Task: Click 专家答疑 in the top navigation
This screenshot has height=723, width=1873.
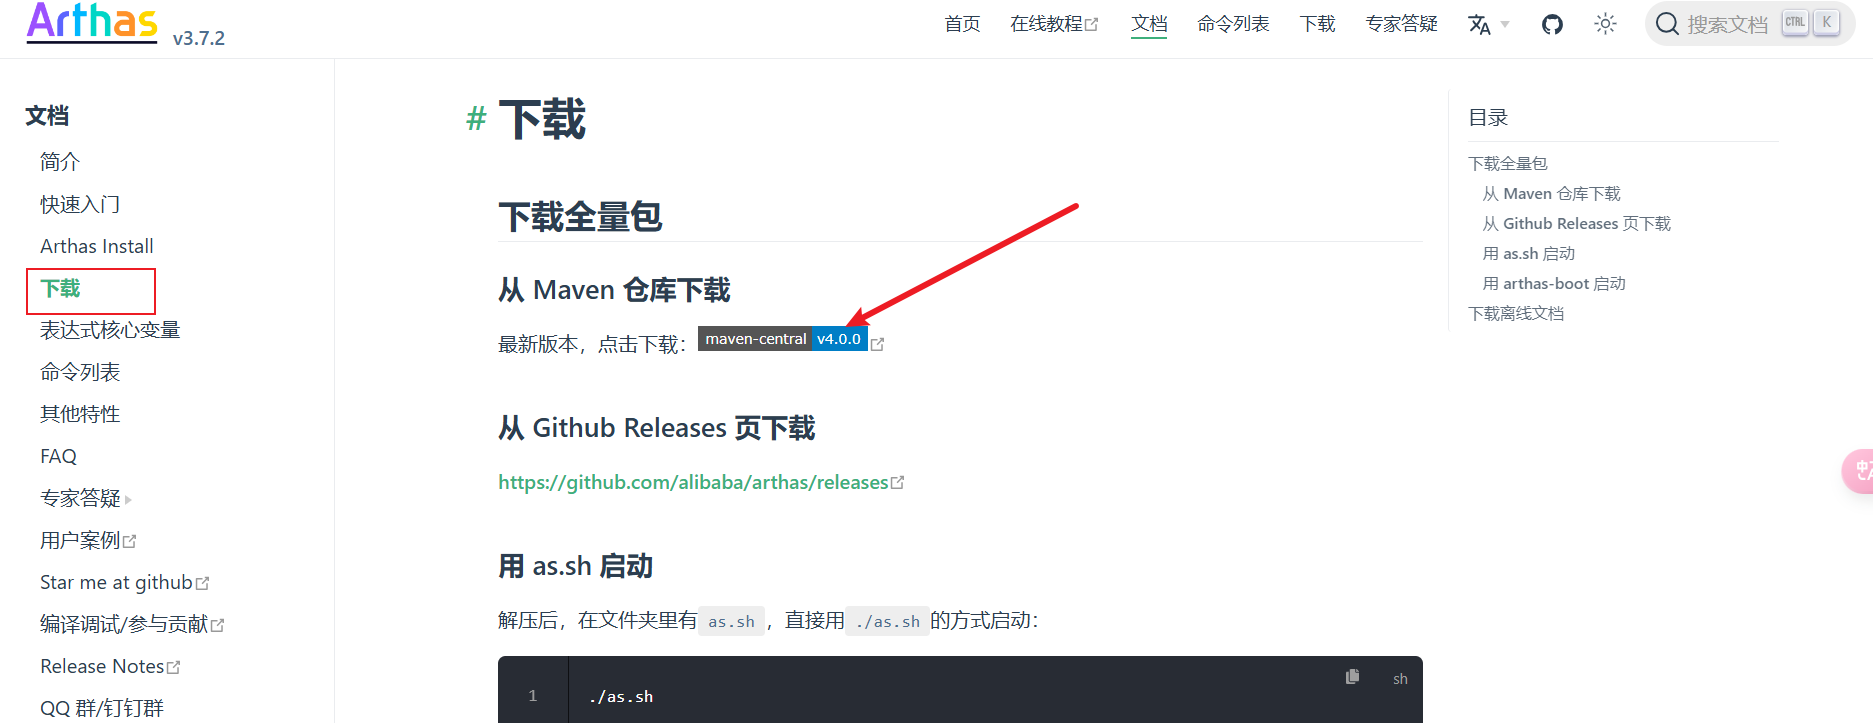Action: 1401,24
